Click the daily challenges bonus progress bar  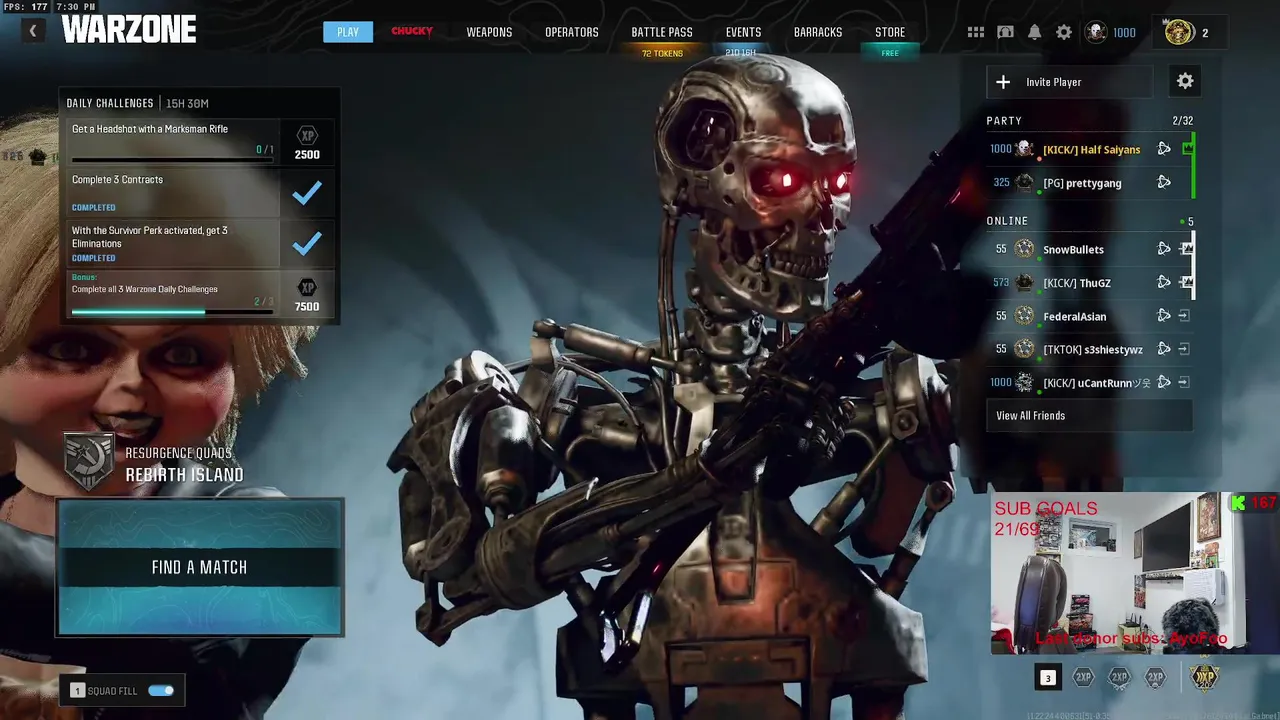172,311
